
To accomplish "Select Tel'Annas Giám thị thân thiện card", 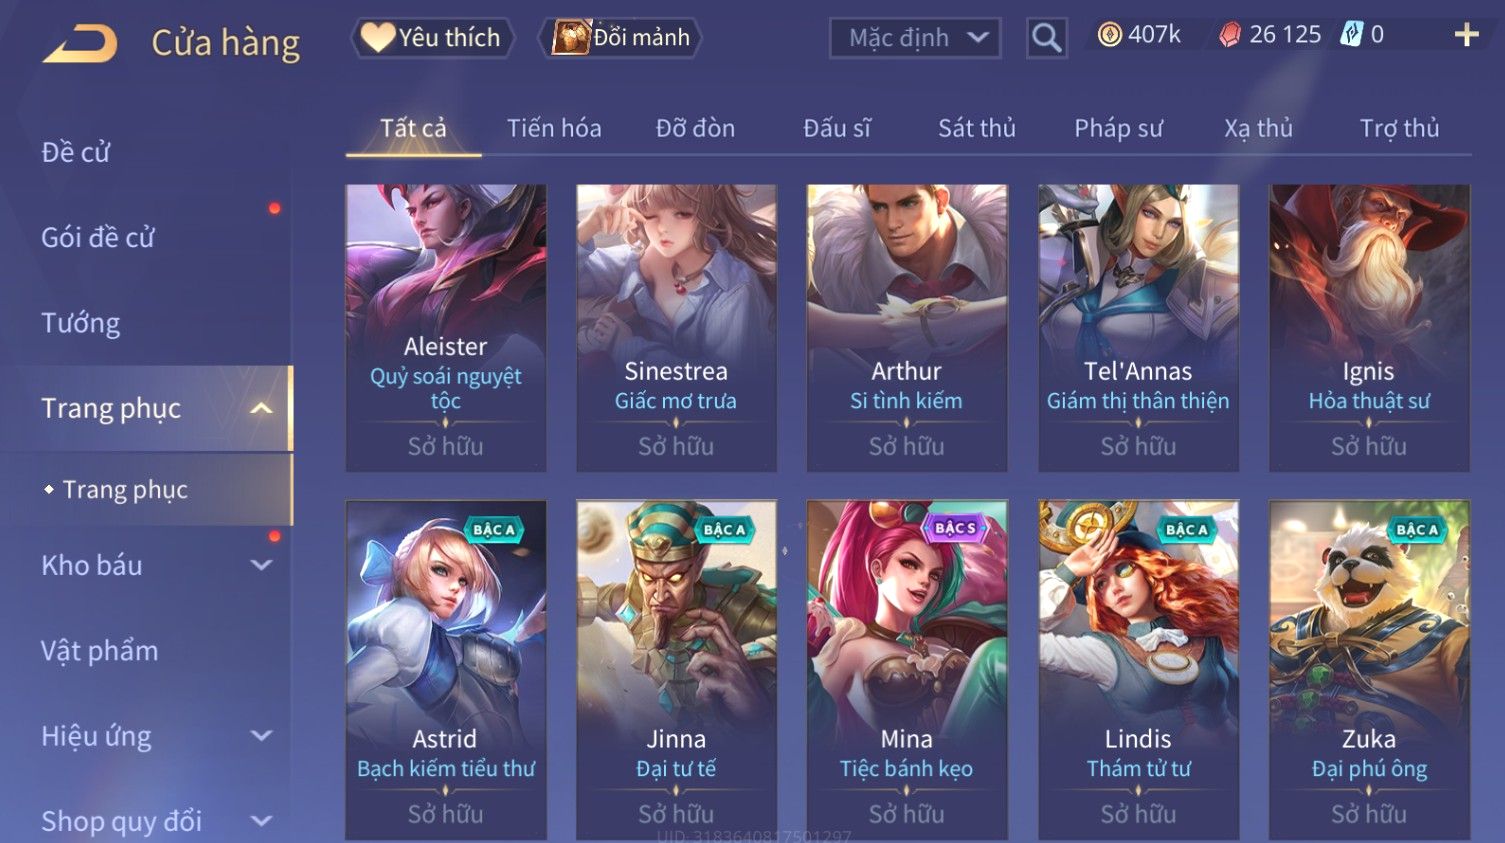I will (x=1138, y=327).
